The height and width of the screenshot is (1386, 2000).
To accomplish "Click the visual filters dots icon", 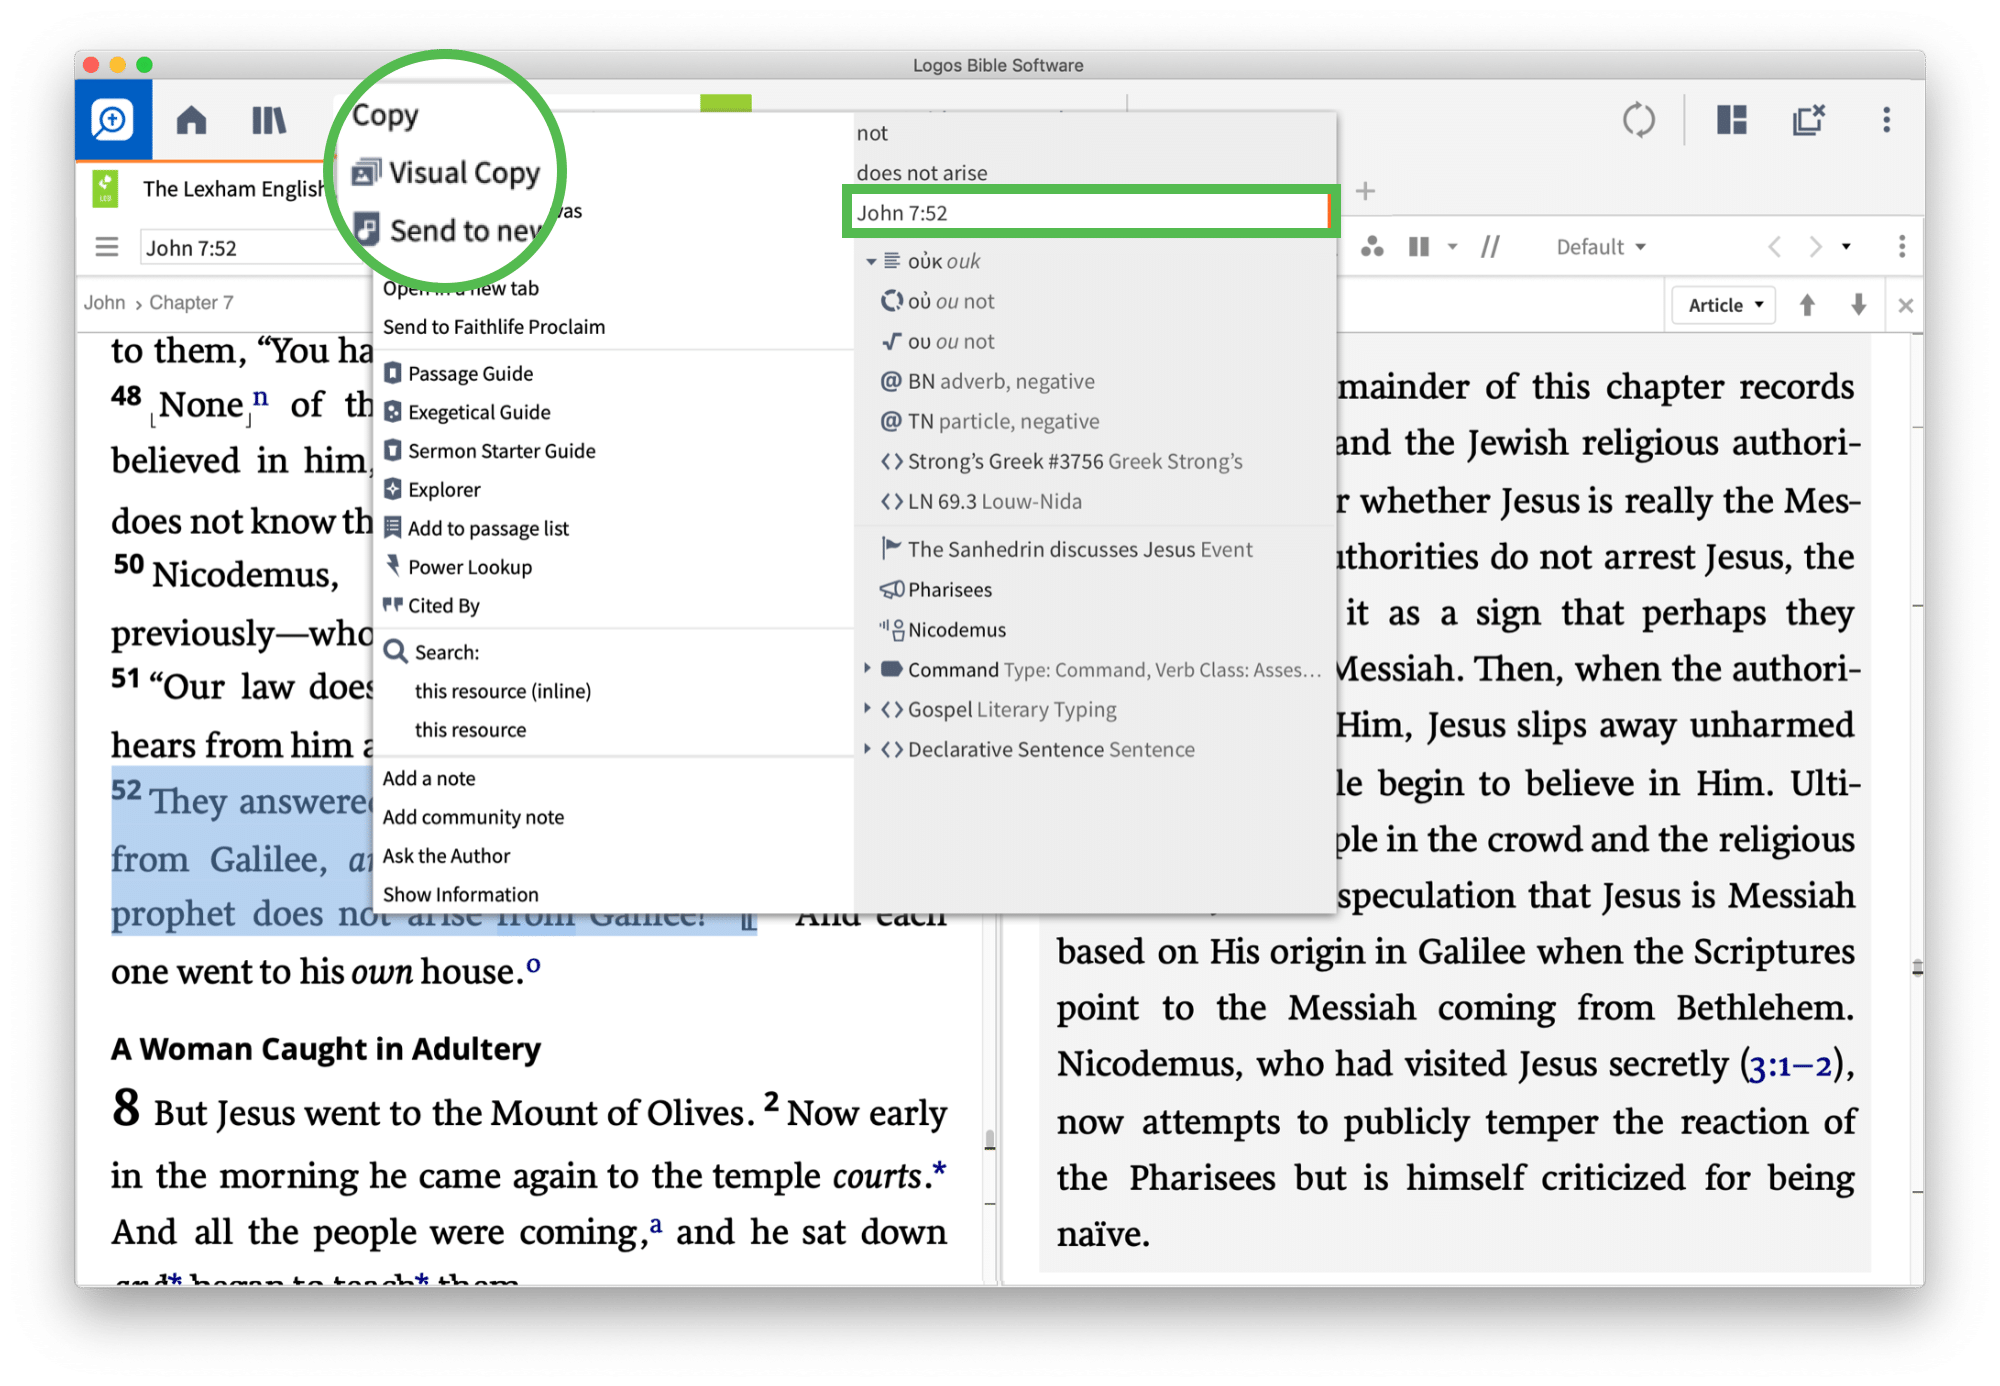I will pos(1372,247).
